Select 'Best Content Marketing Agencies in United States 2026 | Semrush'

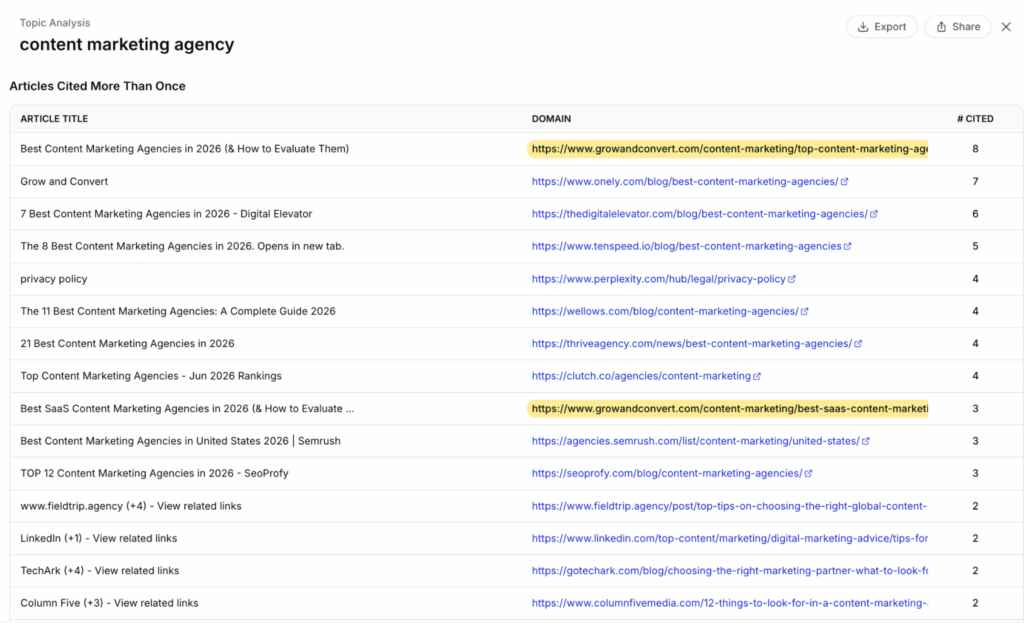tap(180, 441)
